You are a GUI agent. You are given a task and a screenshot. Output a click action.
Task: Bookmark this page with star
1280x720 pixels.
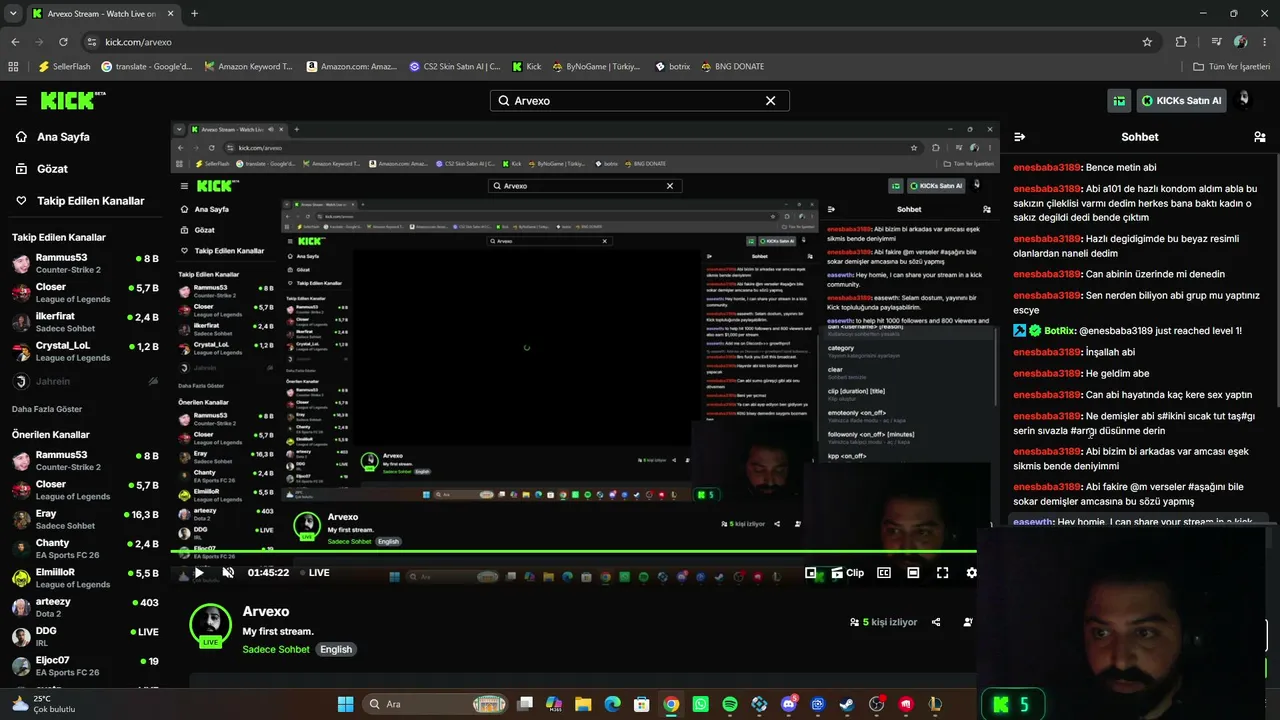tap(1147, 42)
